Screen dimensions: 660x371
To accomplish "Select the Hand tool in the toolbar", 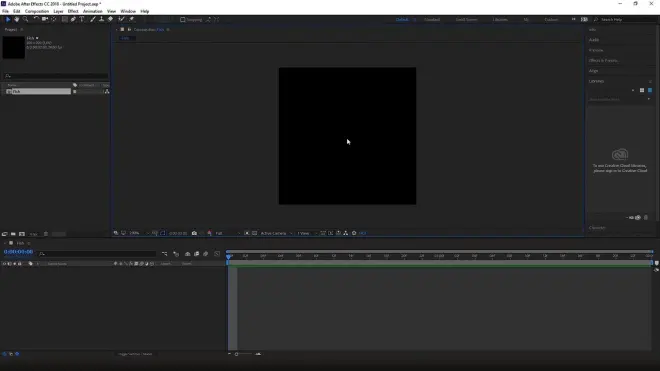I will 16,19.
